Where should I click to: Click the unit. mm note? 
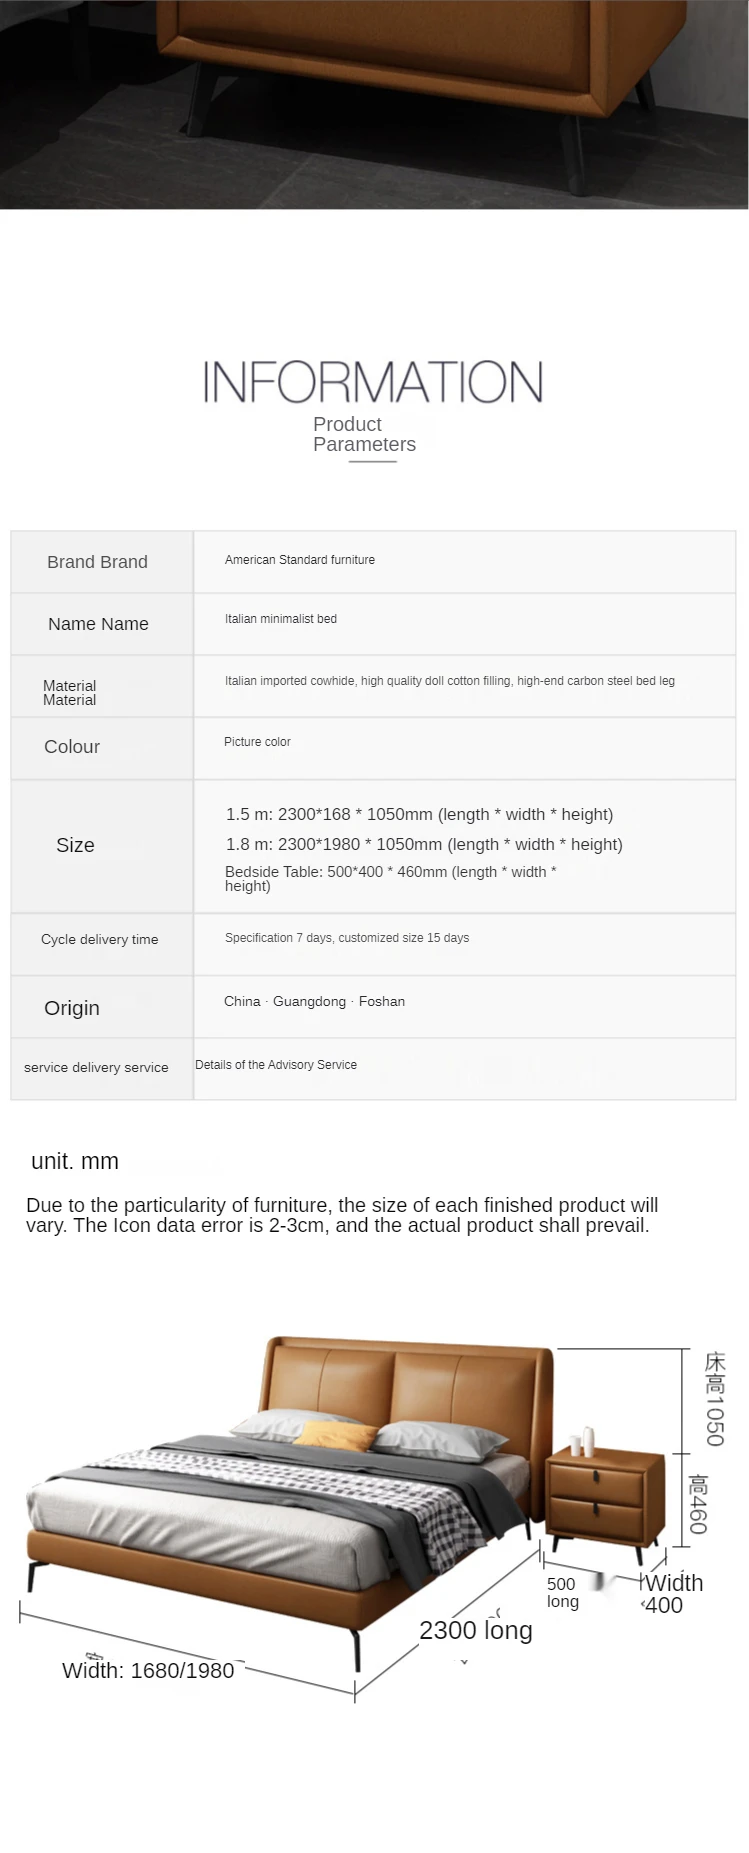click(x=75, y=1161)
